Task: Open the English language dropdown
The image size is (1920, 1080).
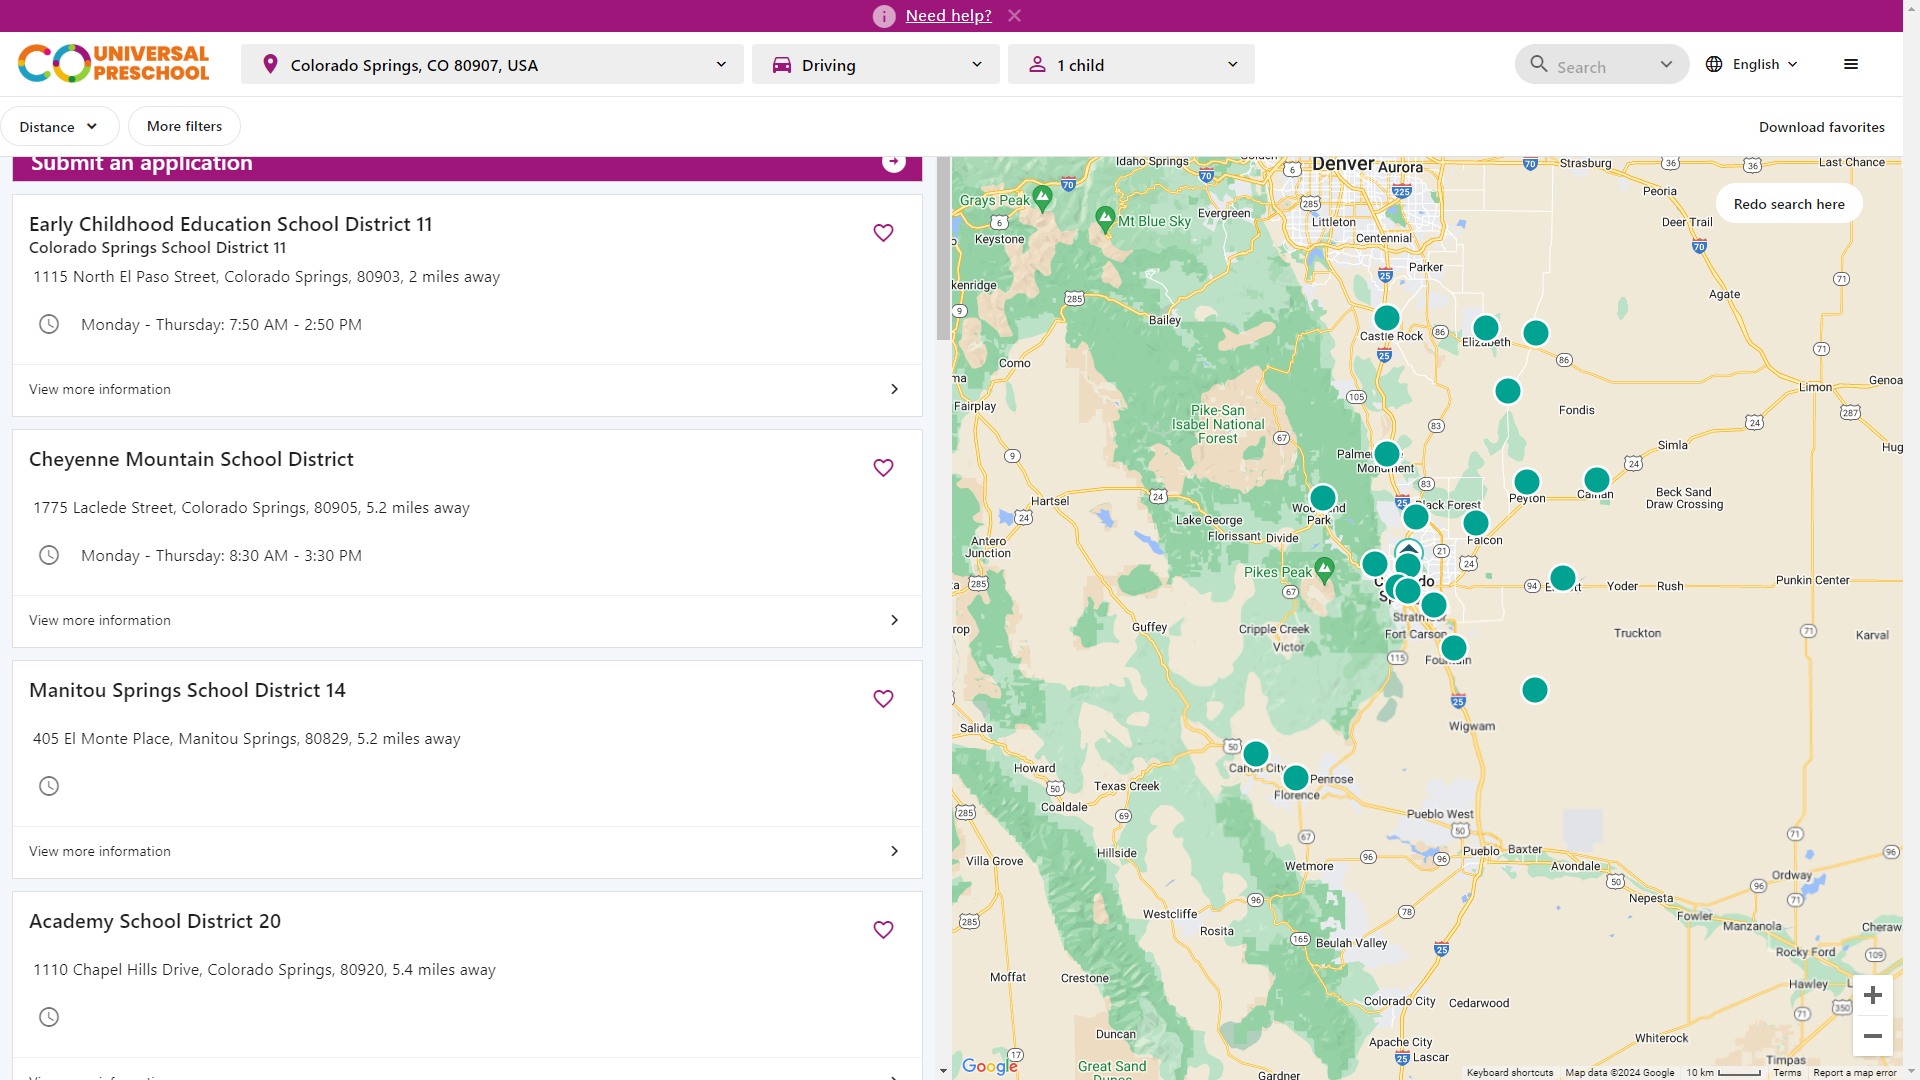Action: pyautogui.click(x=1752, y=64)
